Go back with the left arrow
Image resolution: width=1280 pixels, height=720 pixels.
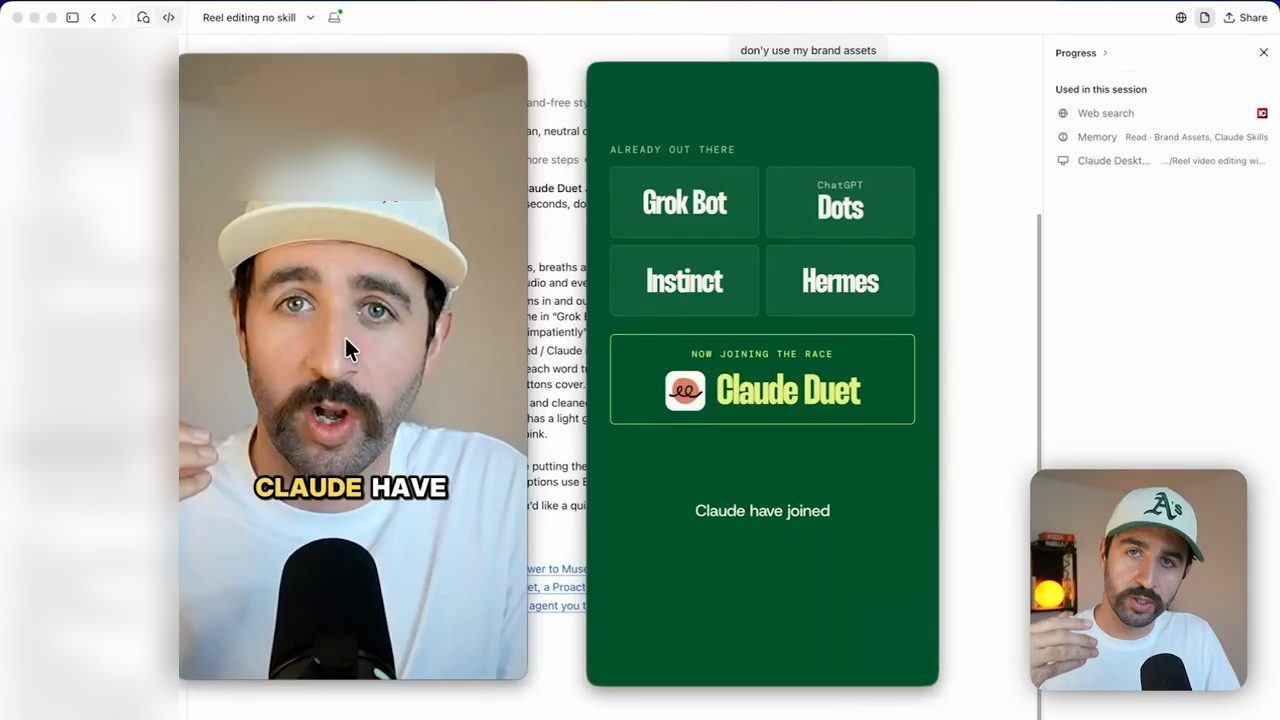pyautogui.click(x=93, y=18)
